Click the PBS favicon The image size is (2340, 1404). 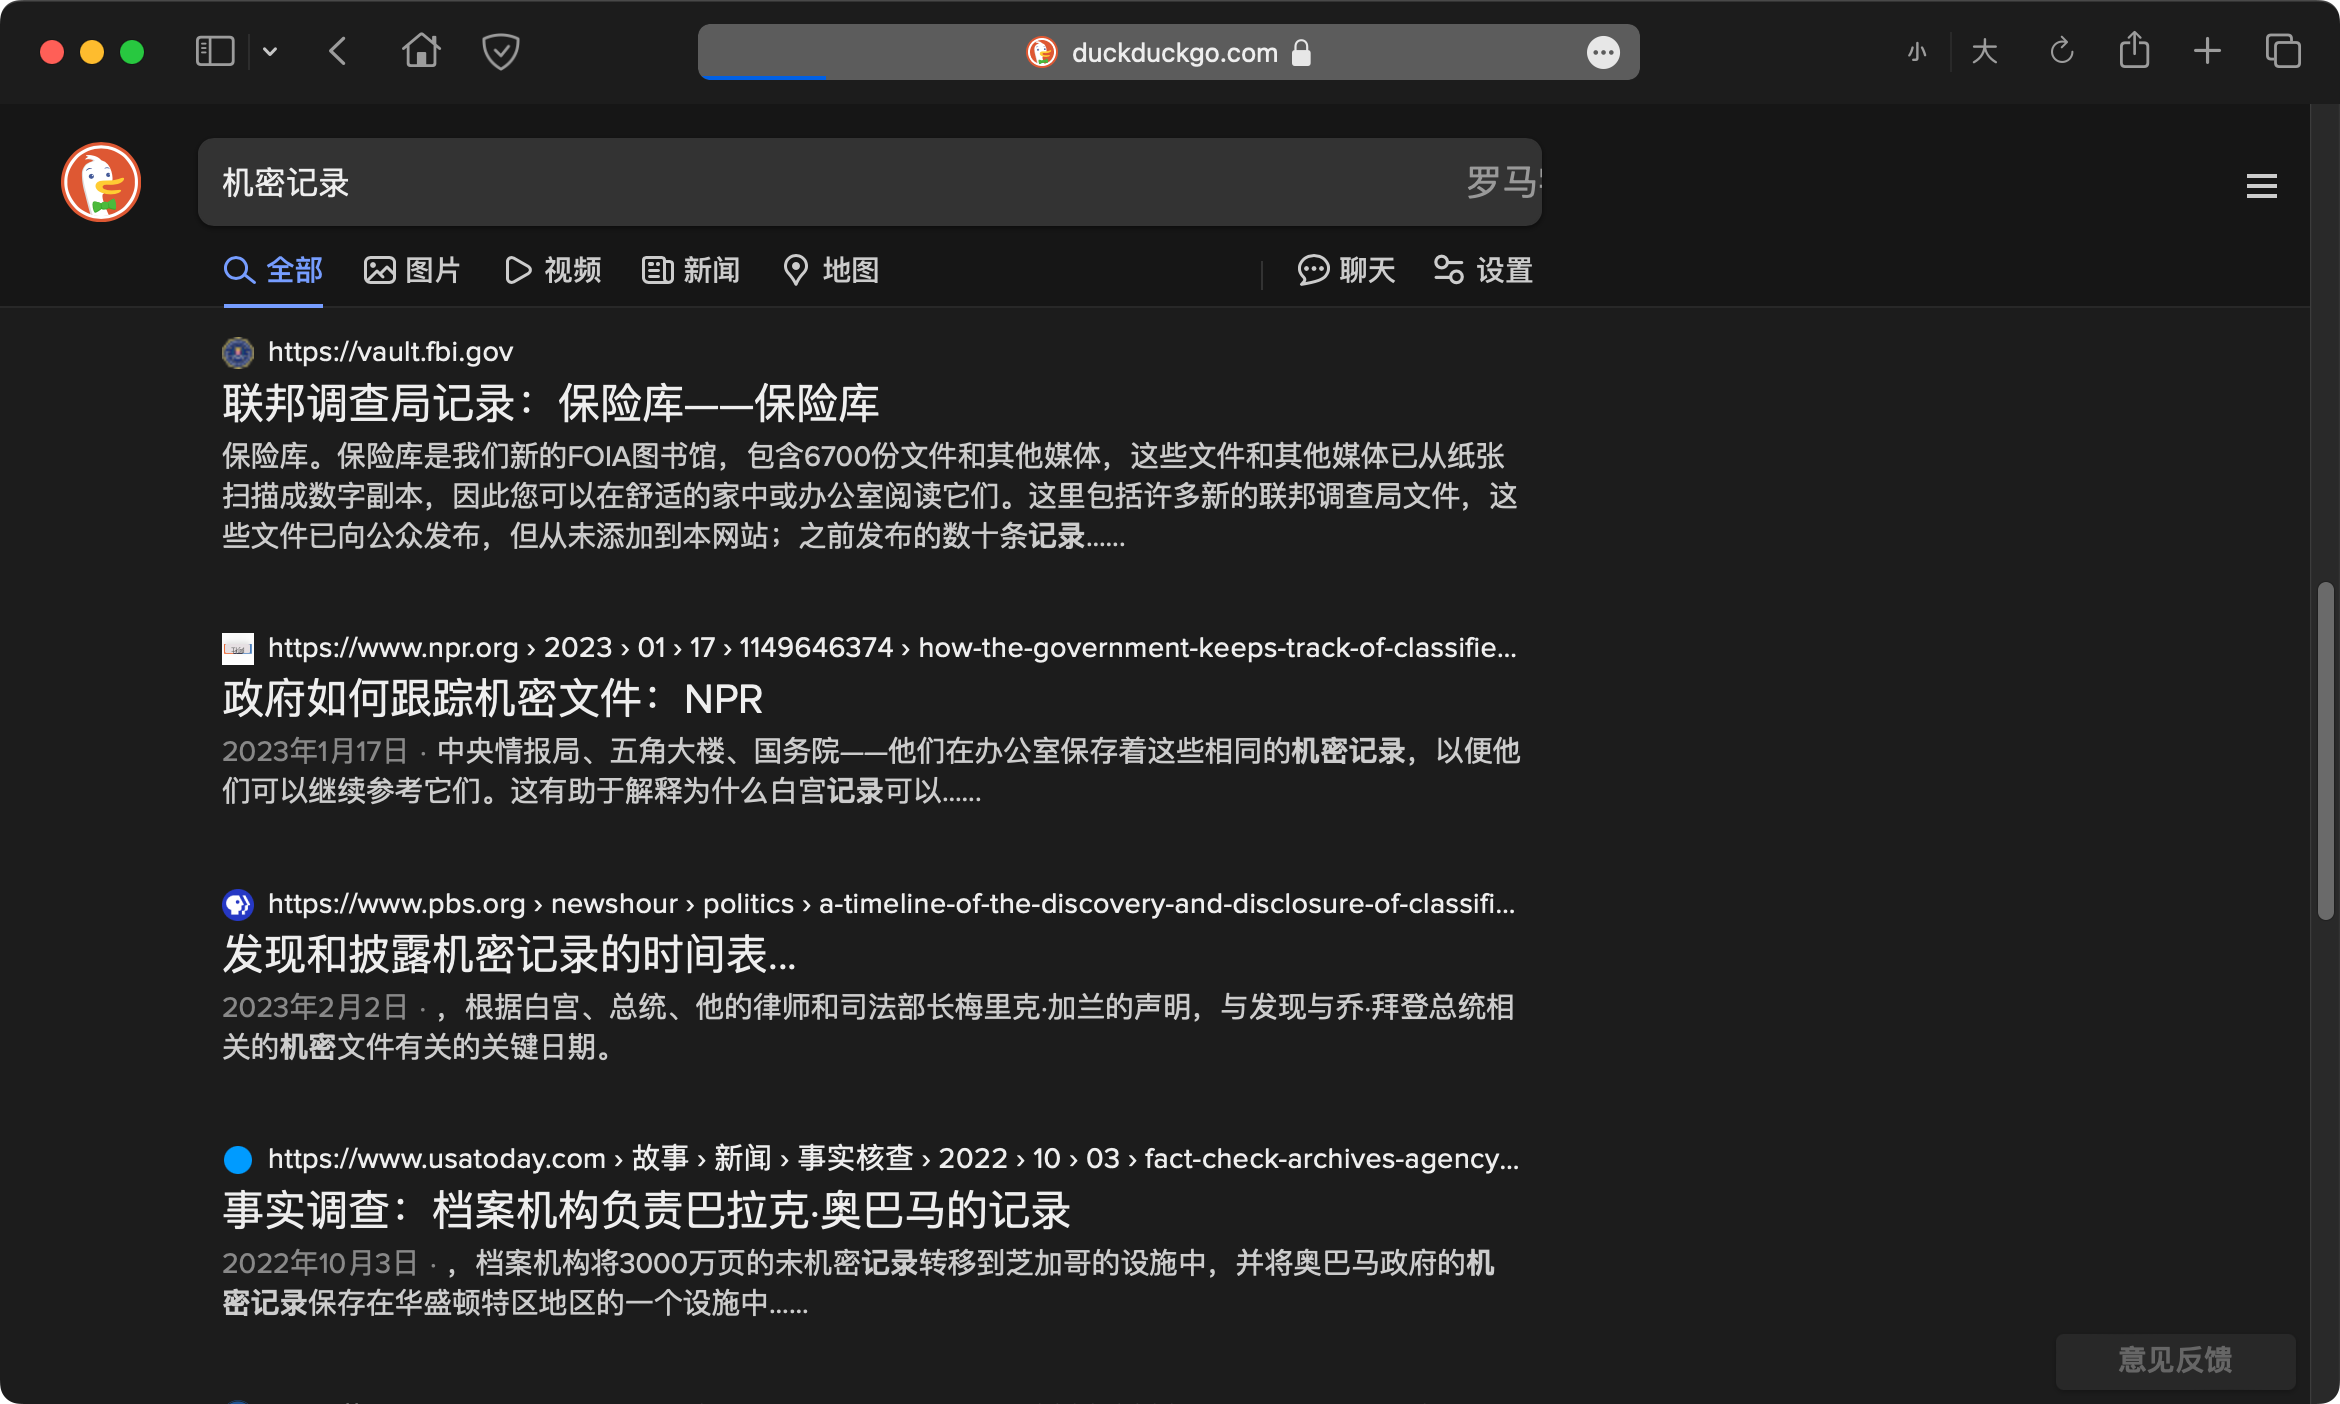[238, 904]
